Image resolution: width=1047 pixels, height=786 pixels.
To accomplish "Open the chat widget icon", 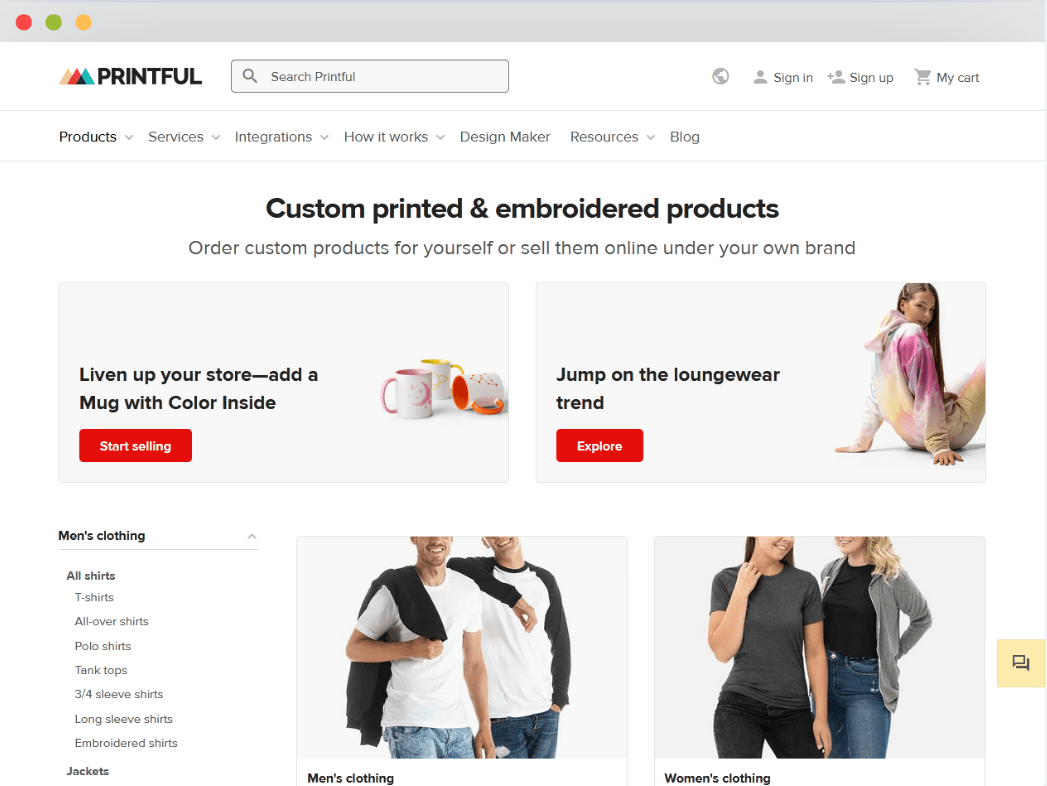I will [1020, 662].
